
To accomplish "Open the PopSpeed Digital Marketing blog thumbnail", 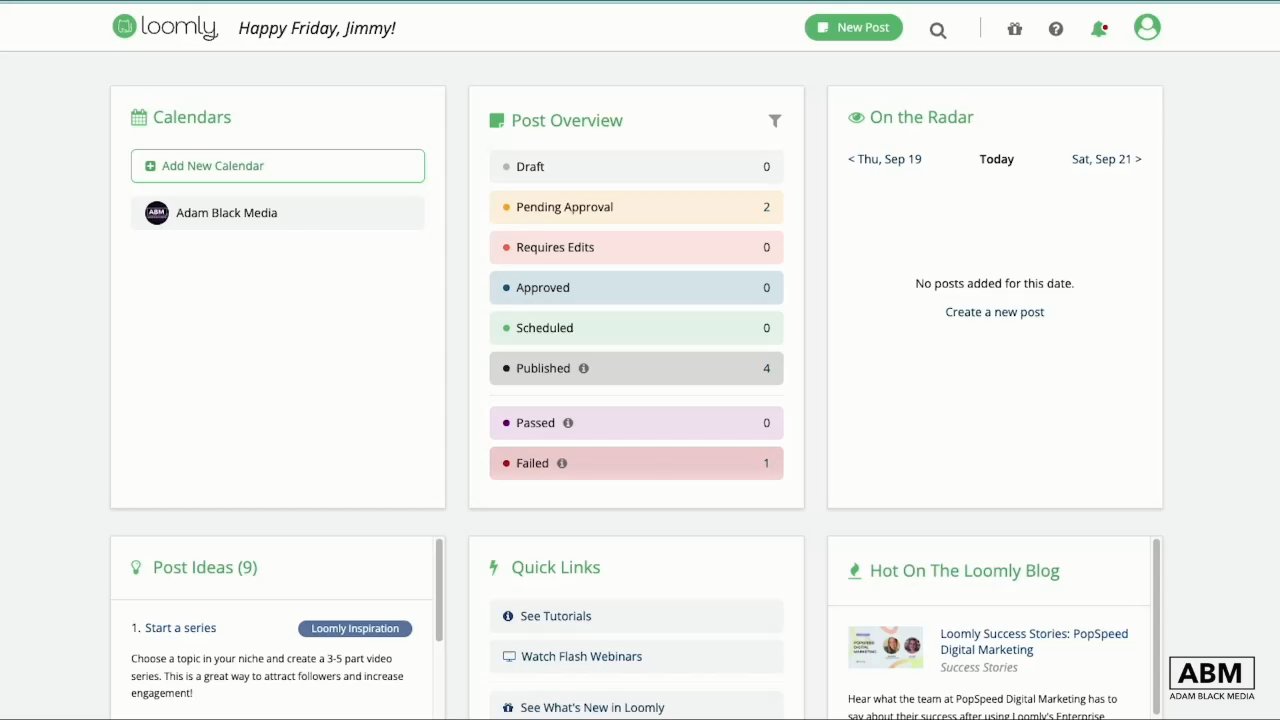I will (885, 648).
